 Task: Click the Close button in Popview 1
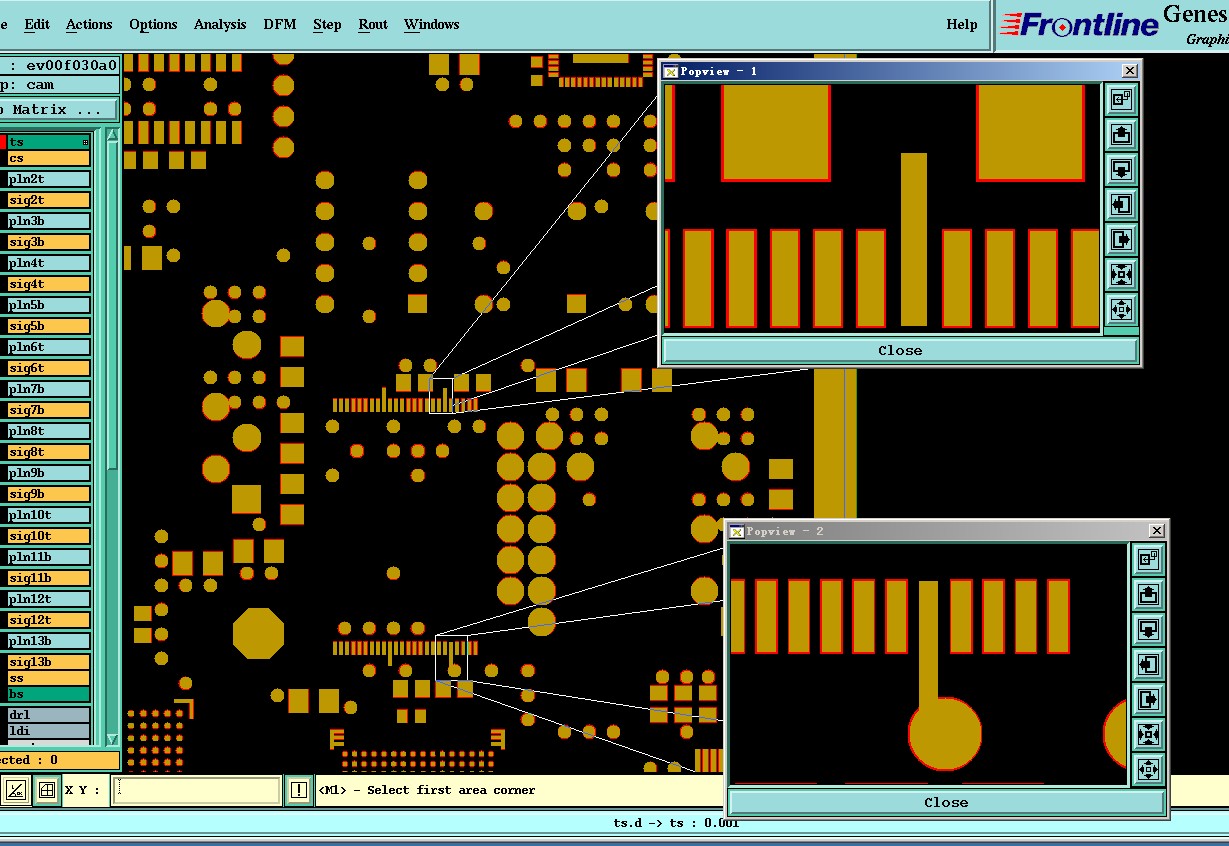coord(900,350)
